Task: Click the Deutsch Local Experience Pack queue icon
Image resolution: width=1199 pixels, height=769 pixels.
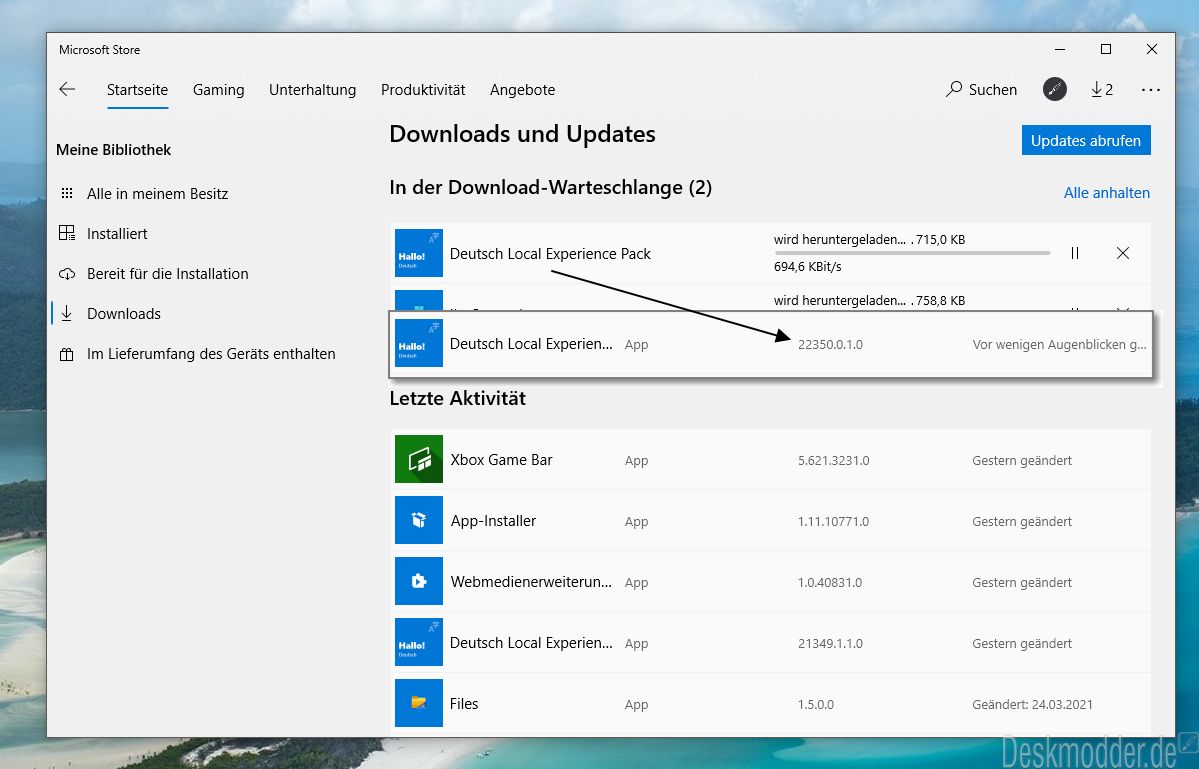Action: (x=418, y=253)
